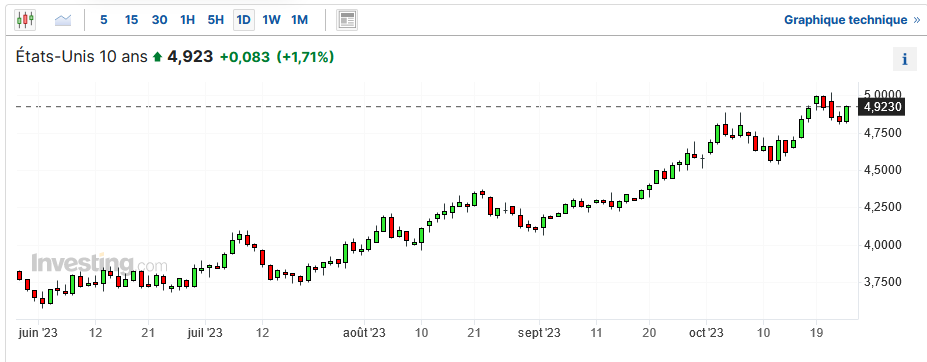The image size is (927, 362).
Task: Click the green up arrow beside price
Action: click(157, 57)
